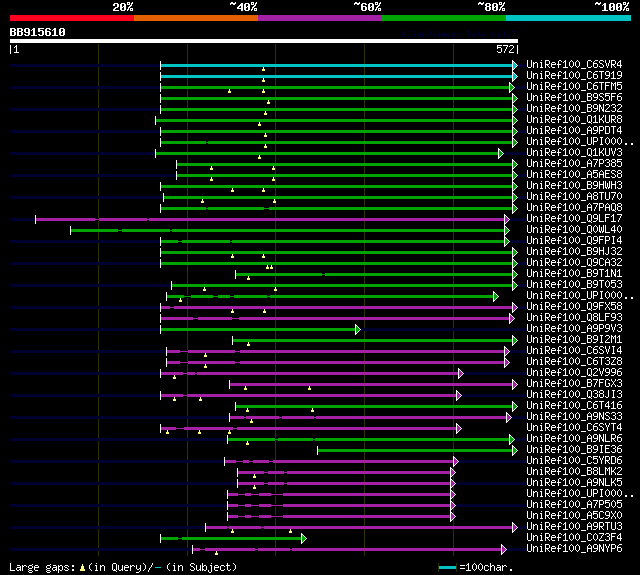Click the purple alignment bar of Q2V996

coord(312,373)
